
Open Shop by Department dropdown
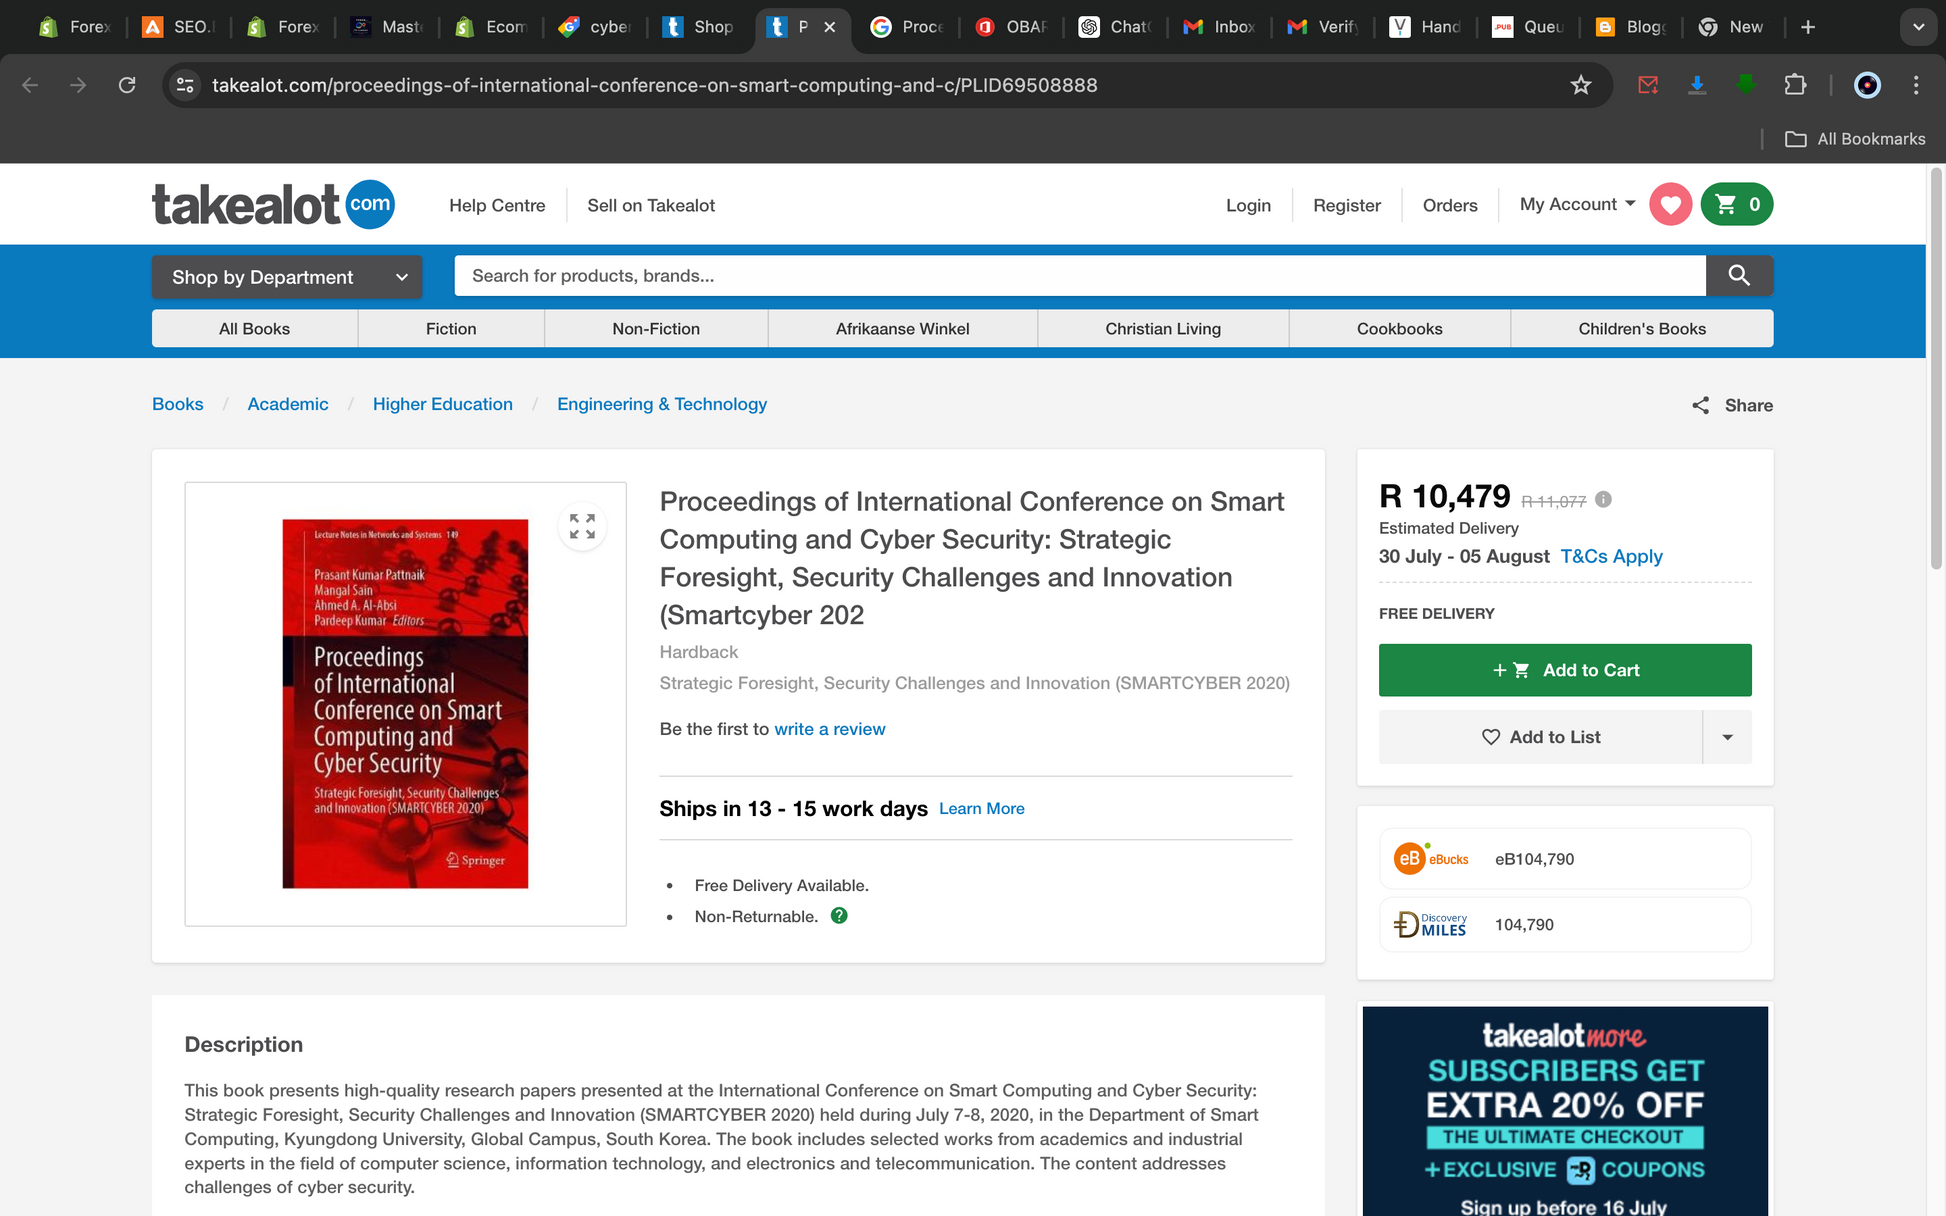pyautogui.click(x=287, y=277)
